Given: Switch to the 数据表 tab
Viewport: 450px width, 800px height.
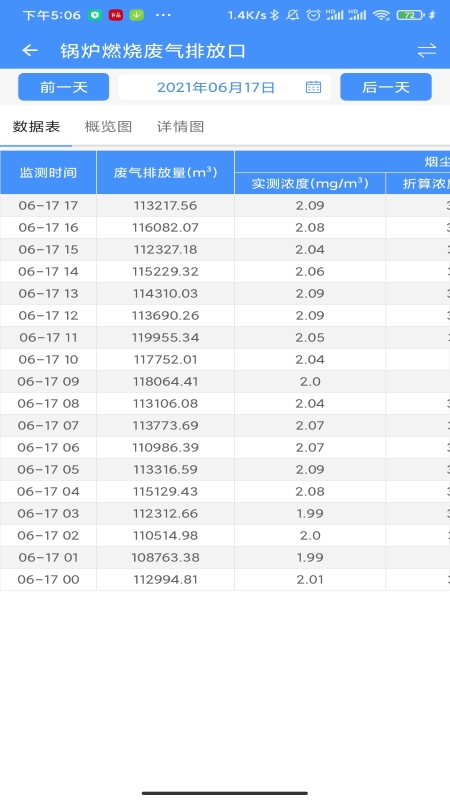Looking at the screenshot, I should 36,127.
